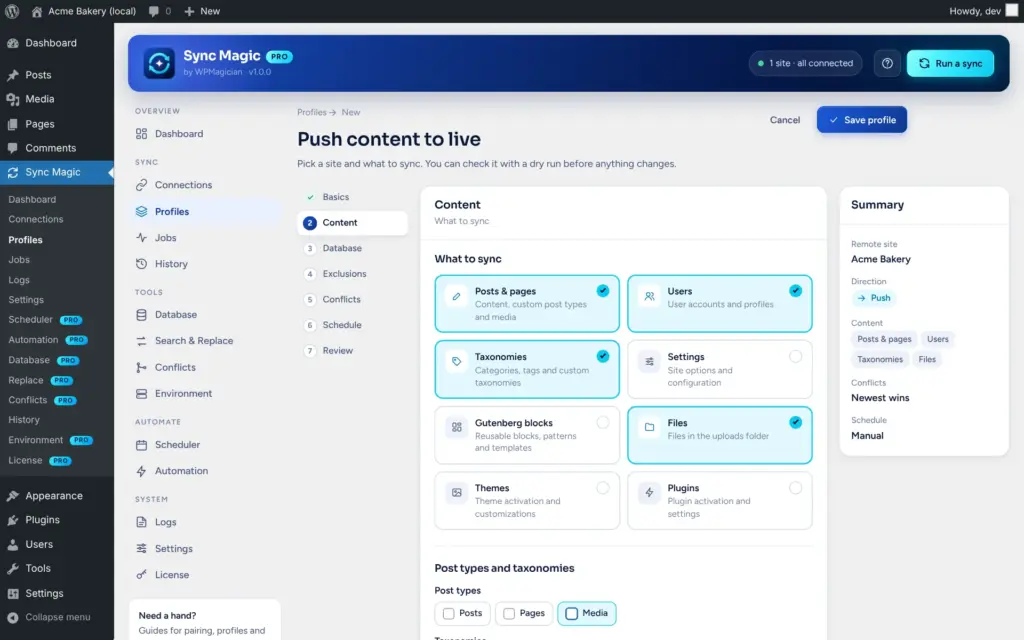Uncheck the Users sync option

coord(795,291)
